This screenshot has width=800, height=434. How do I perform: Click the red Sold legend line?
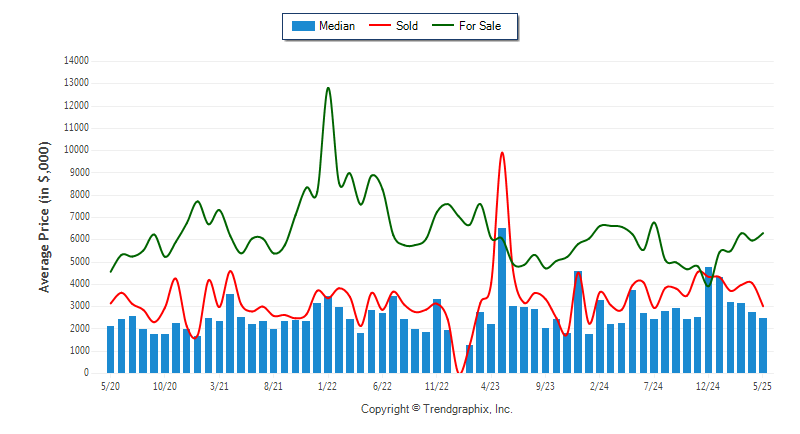[380, 25]
